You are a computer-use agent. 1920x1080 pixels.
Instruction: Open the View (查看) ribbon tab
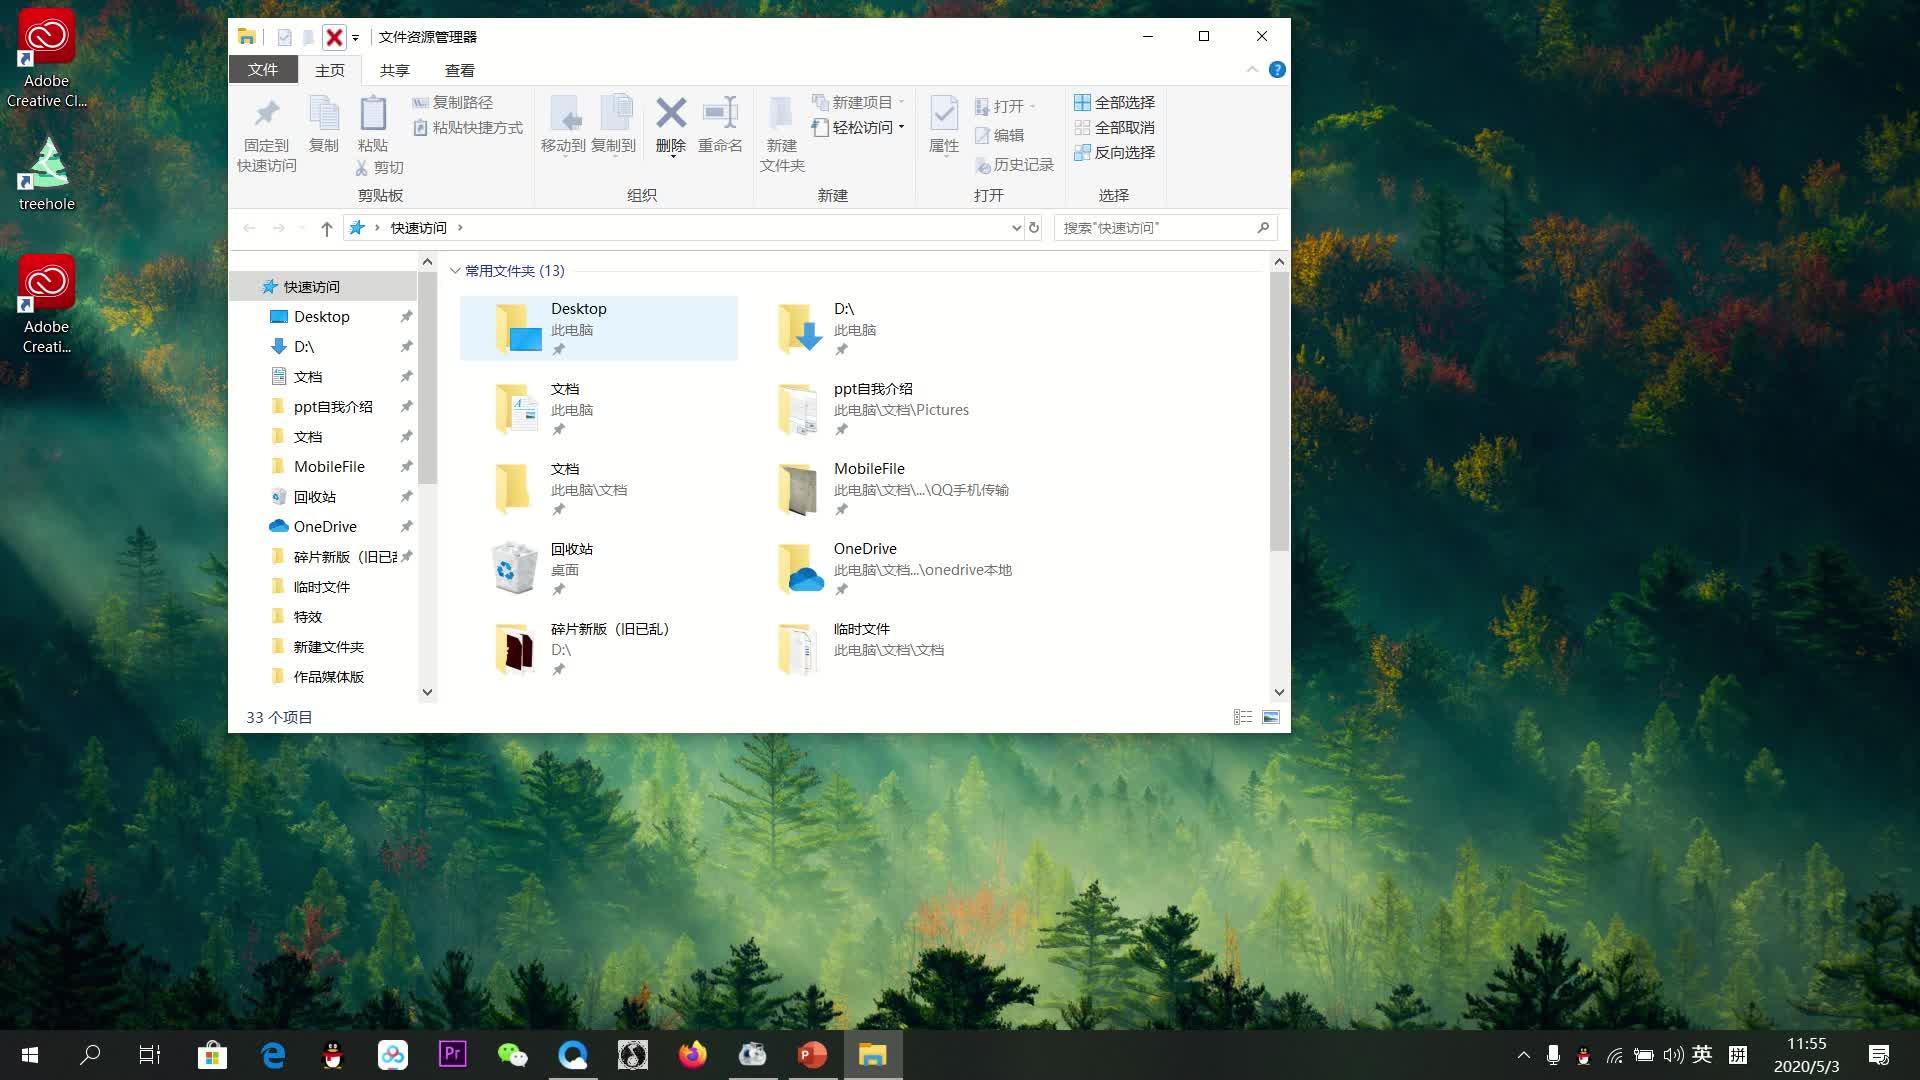pyautogui.click(x=459, y=70)
